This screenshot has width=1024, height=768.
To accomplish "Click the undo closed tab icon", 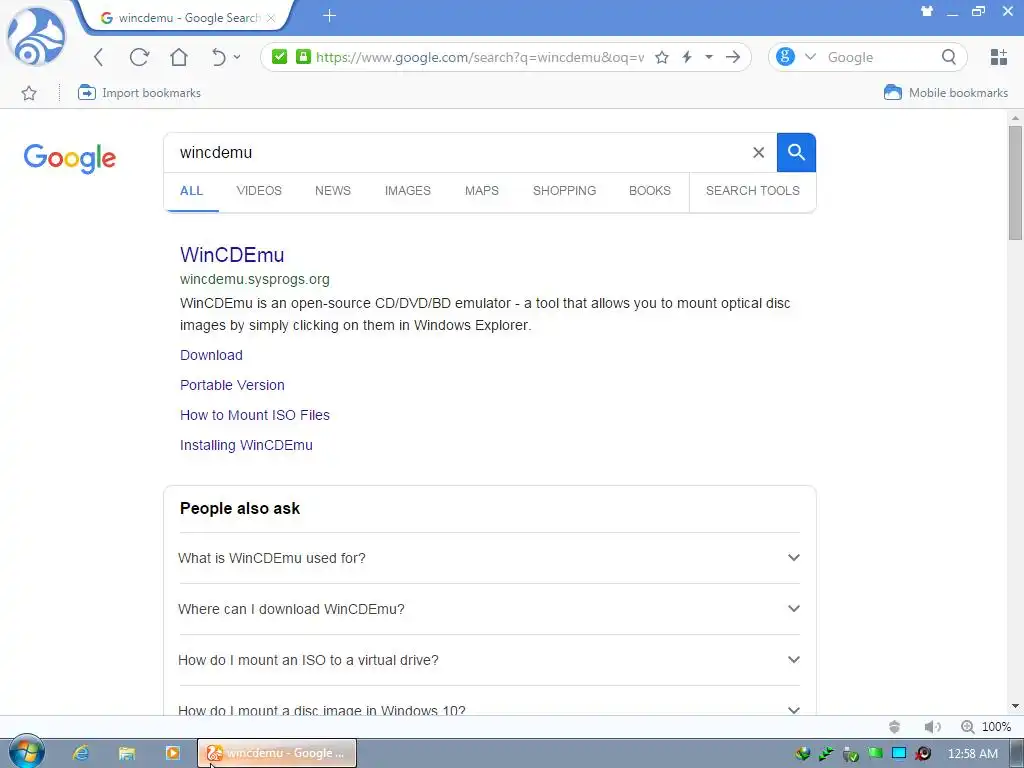I will [219, 57].
